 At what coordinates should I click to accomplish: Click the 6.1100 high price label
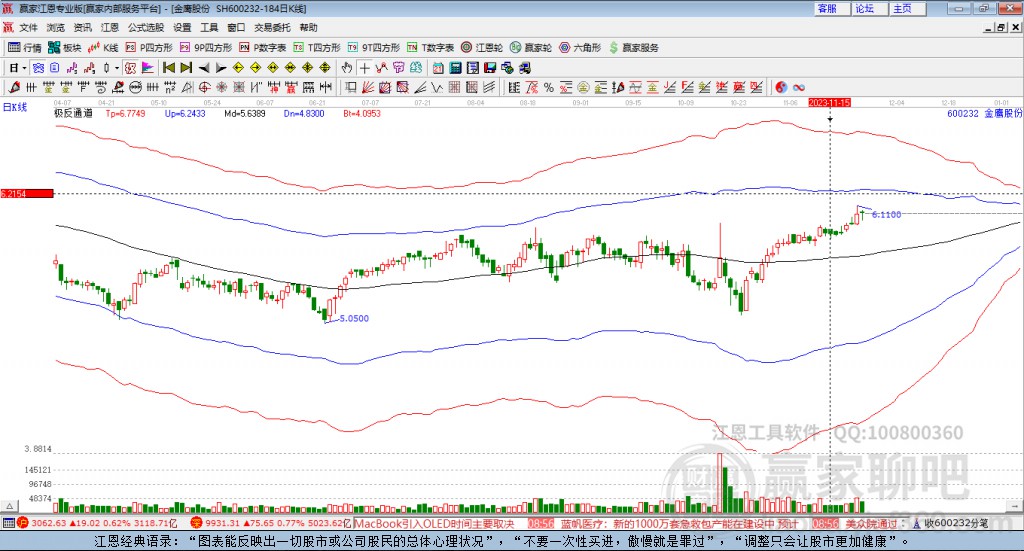886,215
